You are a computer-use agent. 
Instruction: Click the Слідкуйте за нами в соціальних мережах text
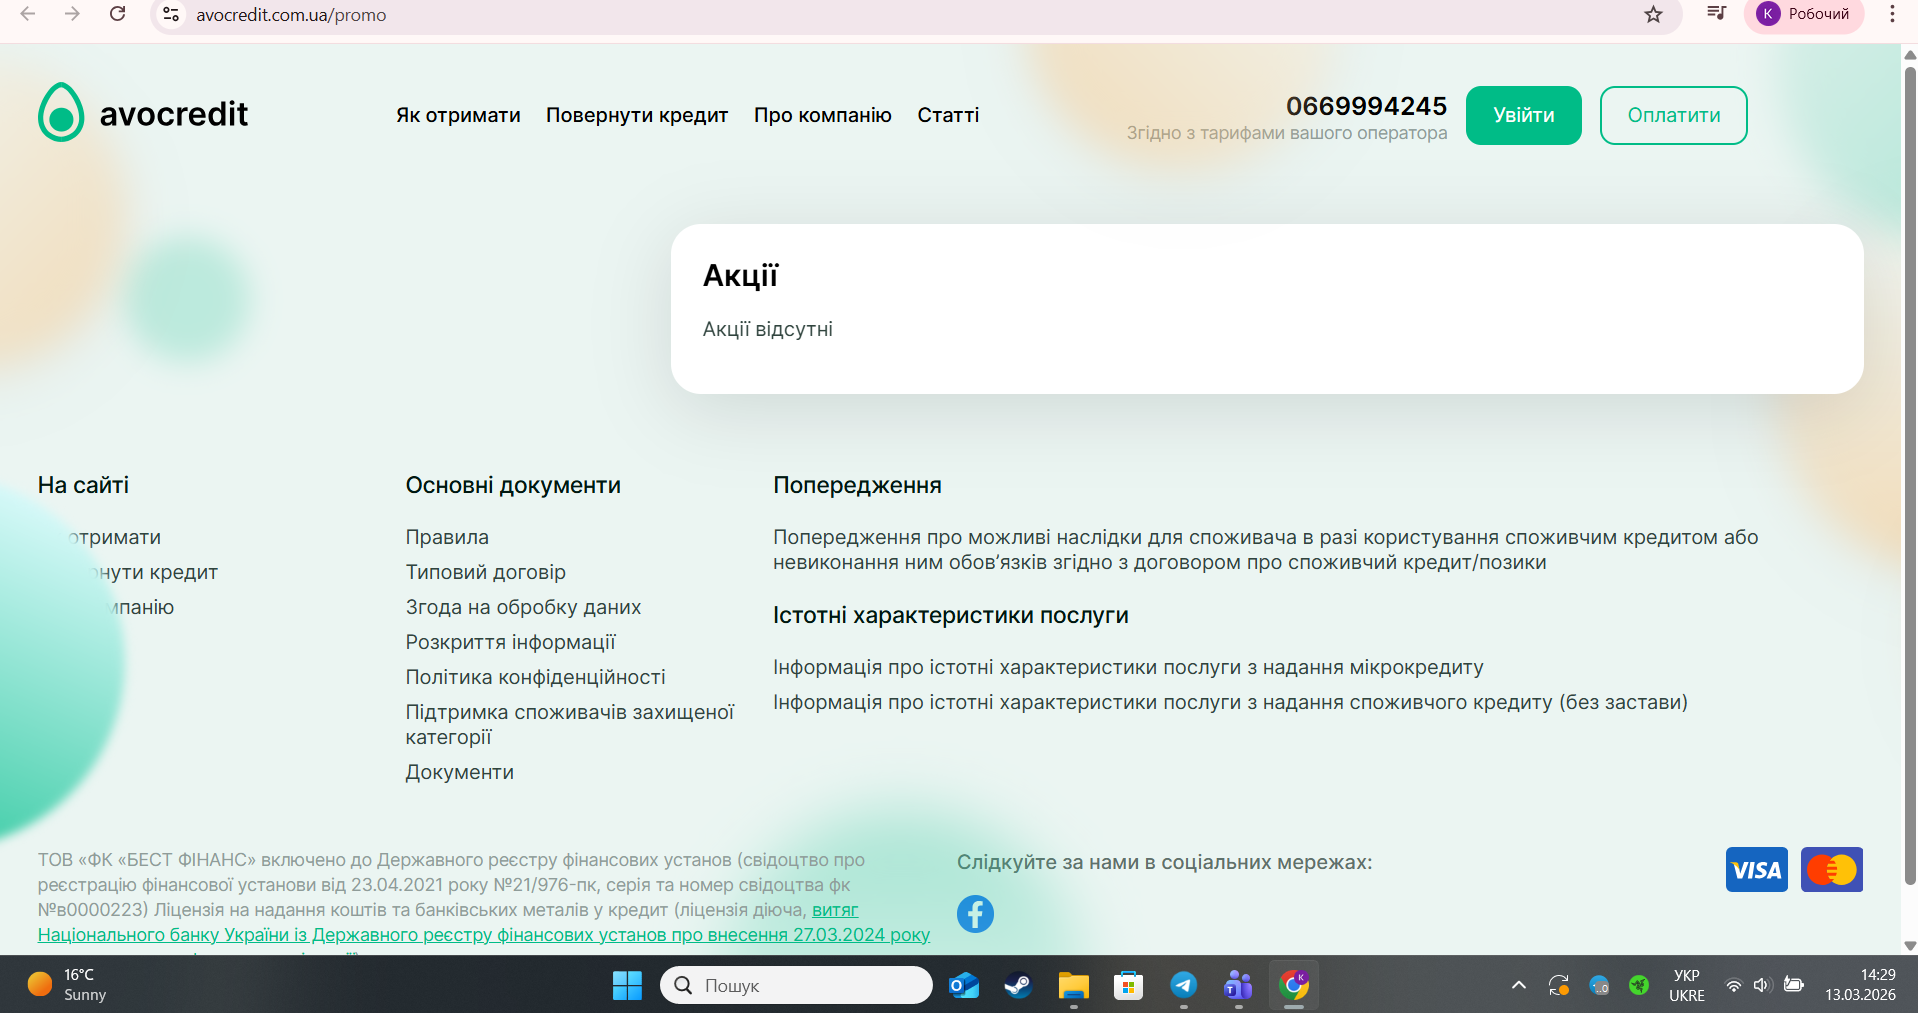tap(1165, 862)
